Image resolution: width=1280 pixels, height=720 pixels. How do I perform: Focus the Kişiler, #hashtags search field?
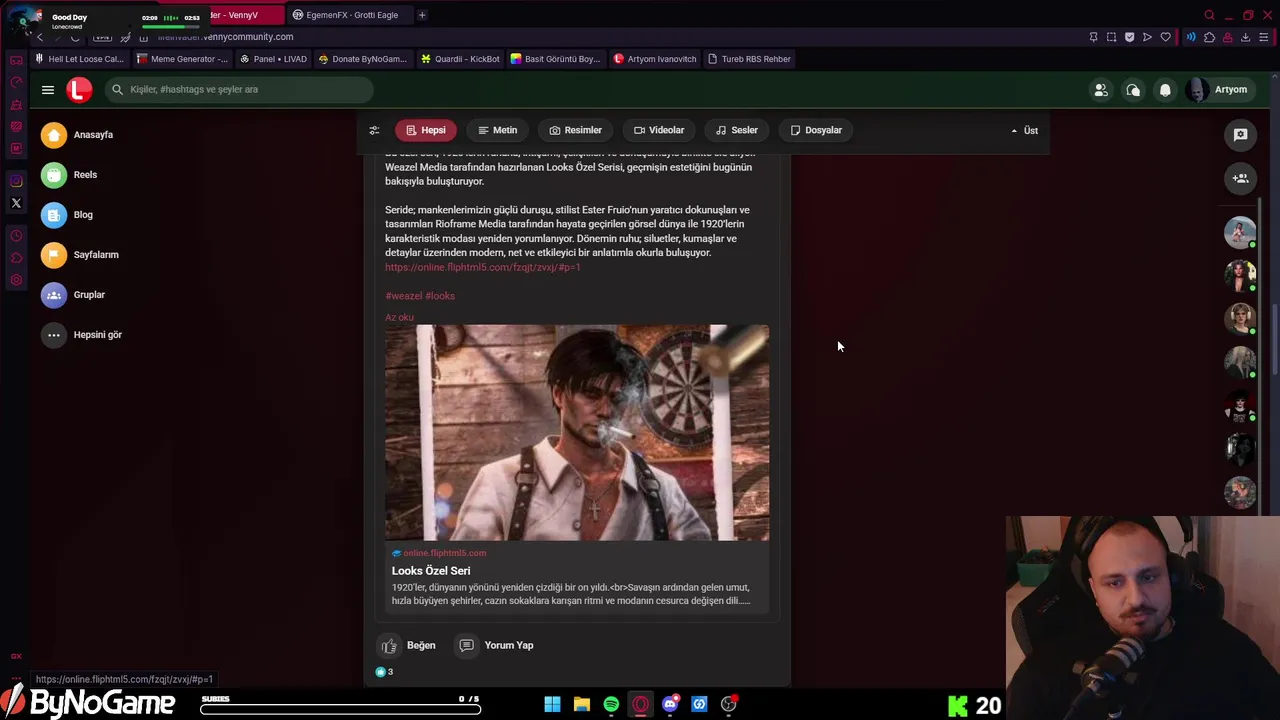click(239, 90)
